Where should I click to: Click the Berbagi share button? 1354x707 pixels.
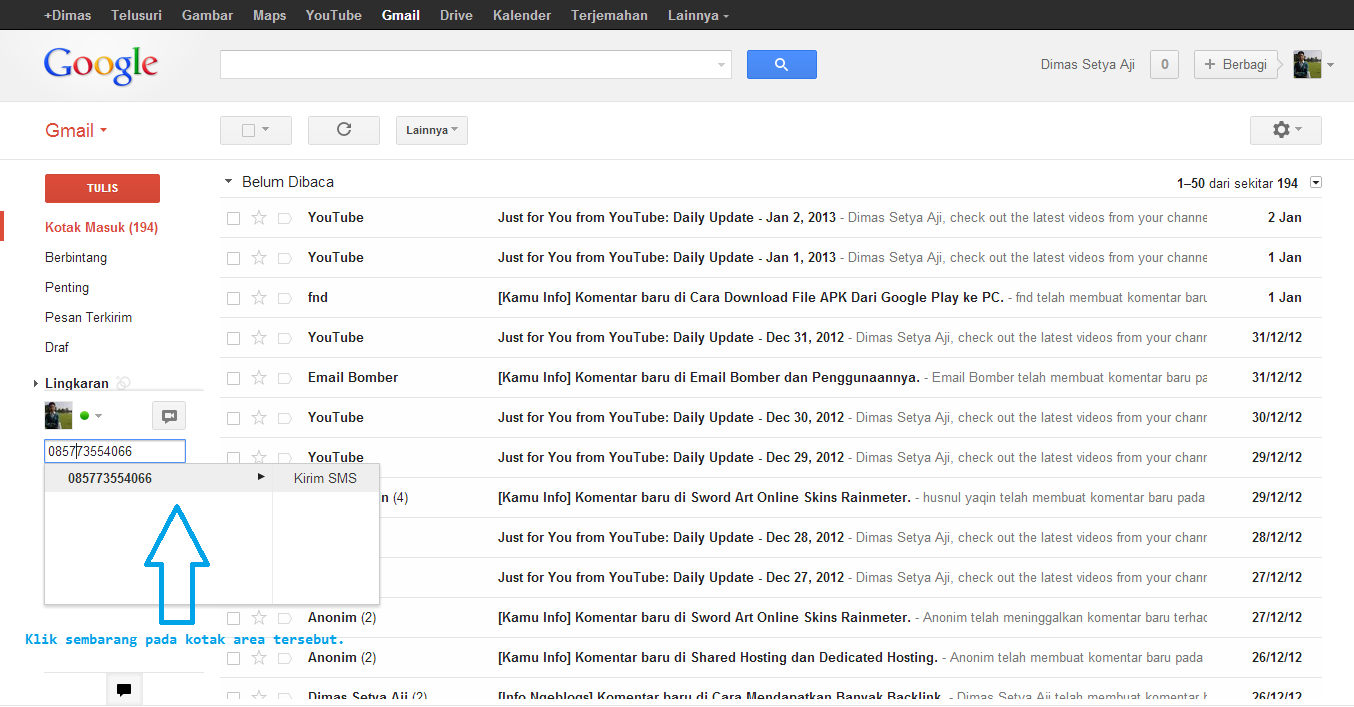[x=1236, y=64]
